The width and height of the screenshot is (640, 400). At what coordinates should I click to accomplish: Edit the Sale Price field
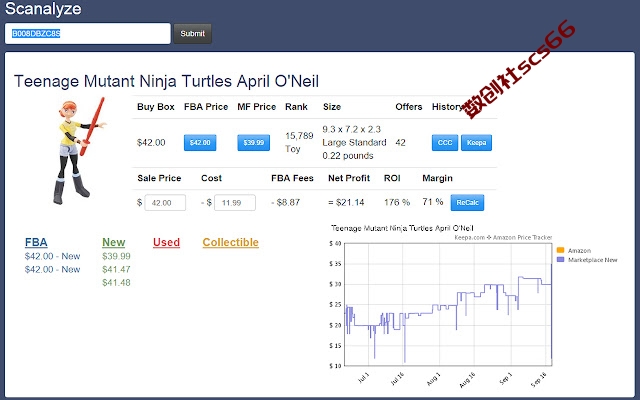coord(165,203)
